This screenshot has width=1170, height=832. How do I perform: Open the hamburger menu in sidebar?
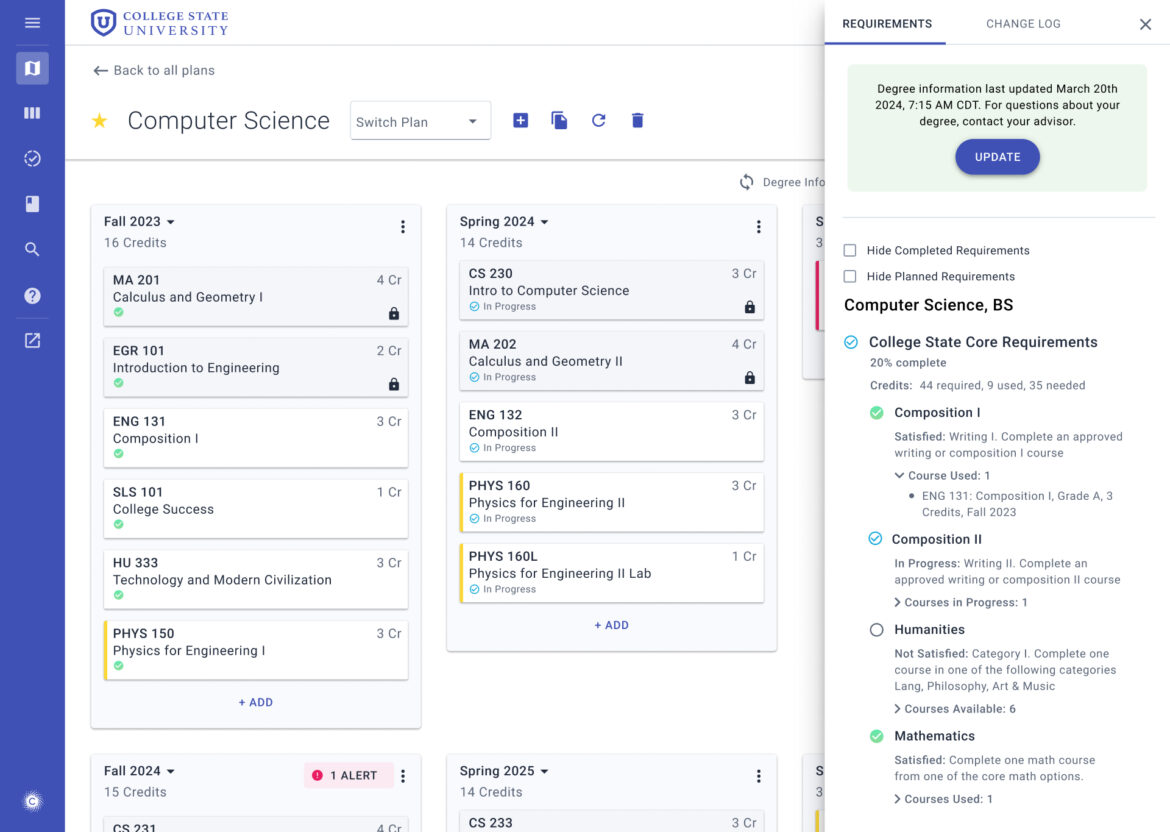[x=32, y=23]
